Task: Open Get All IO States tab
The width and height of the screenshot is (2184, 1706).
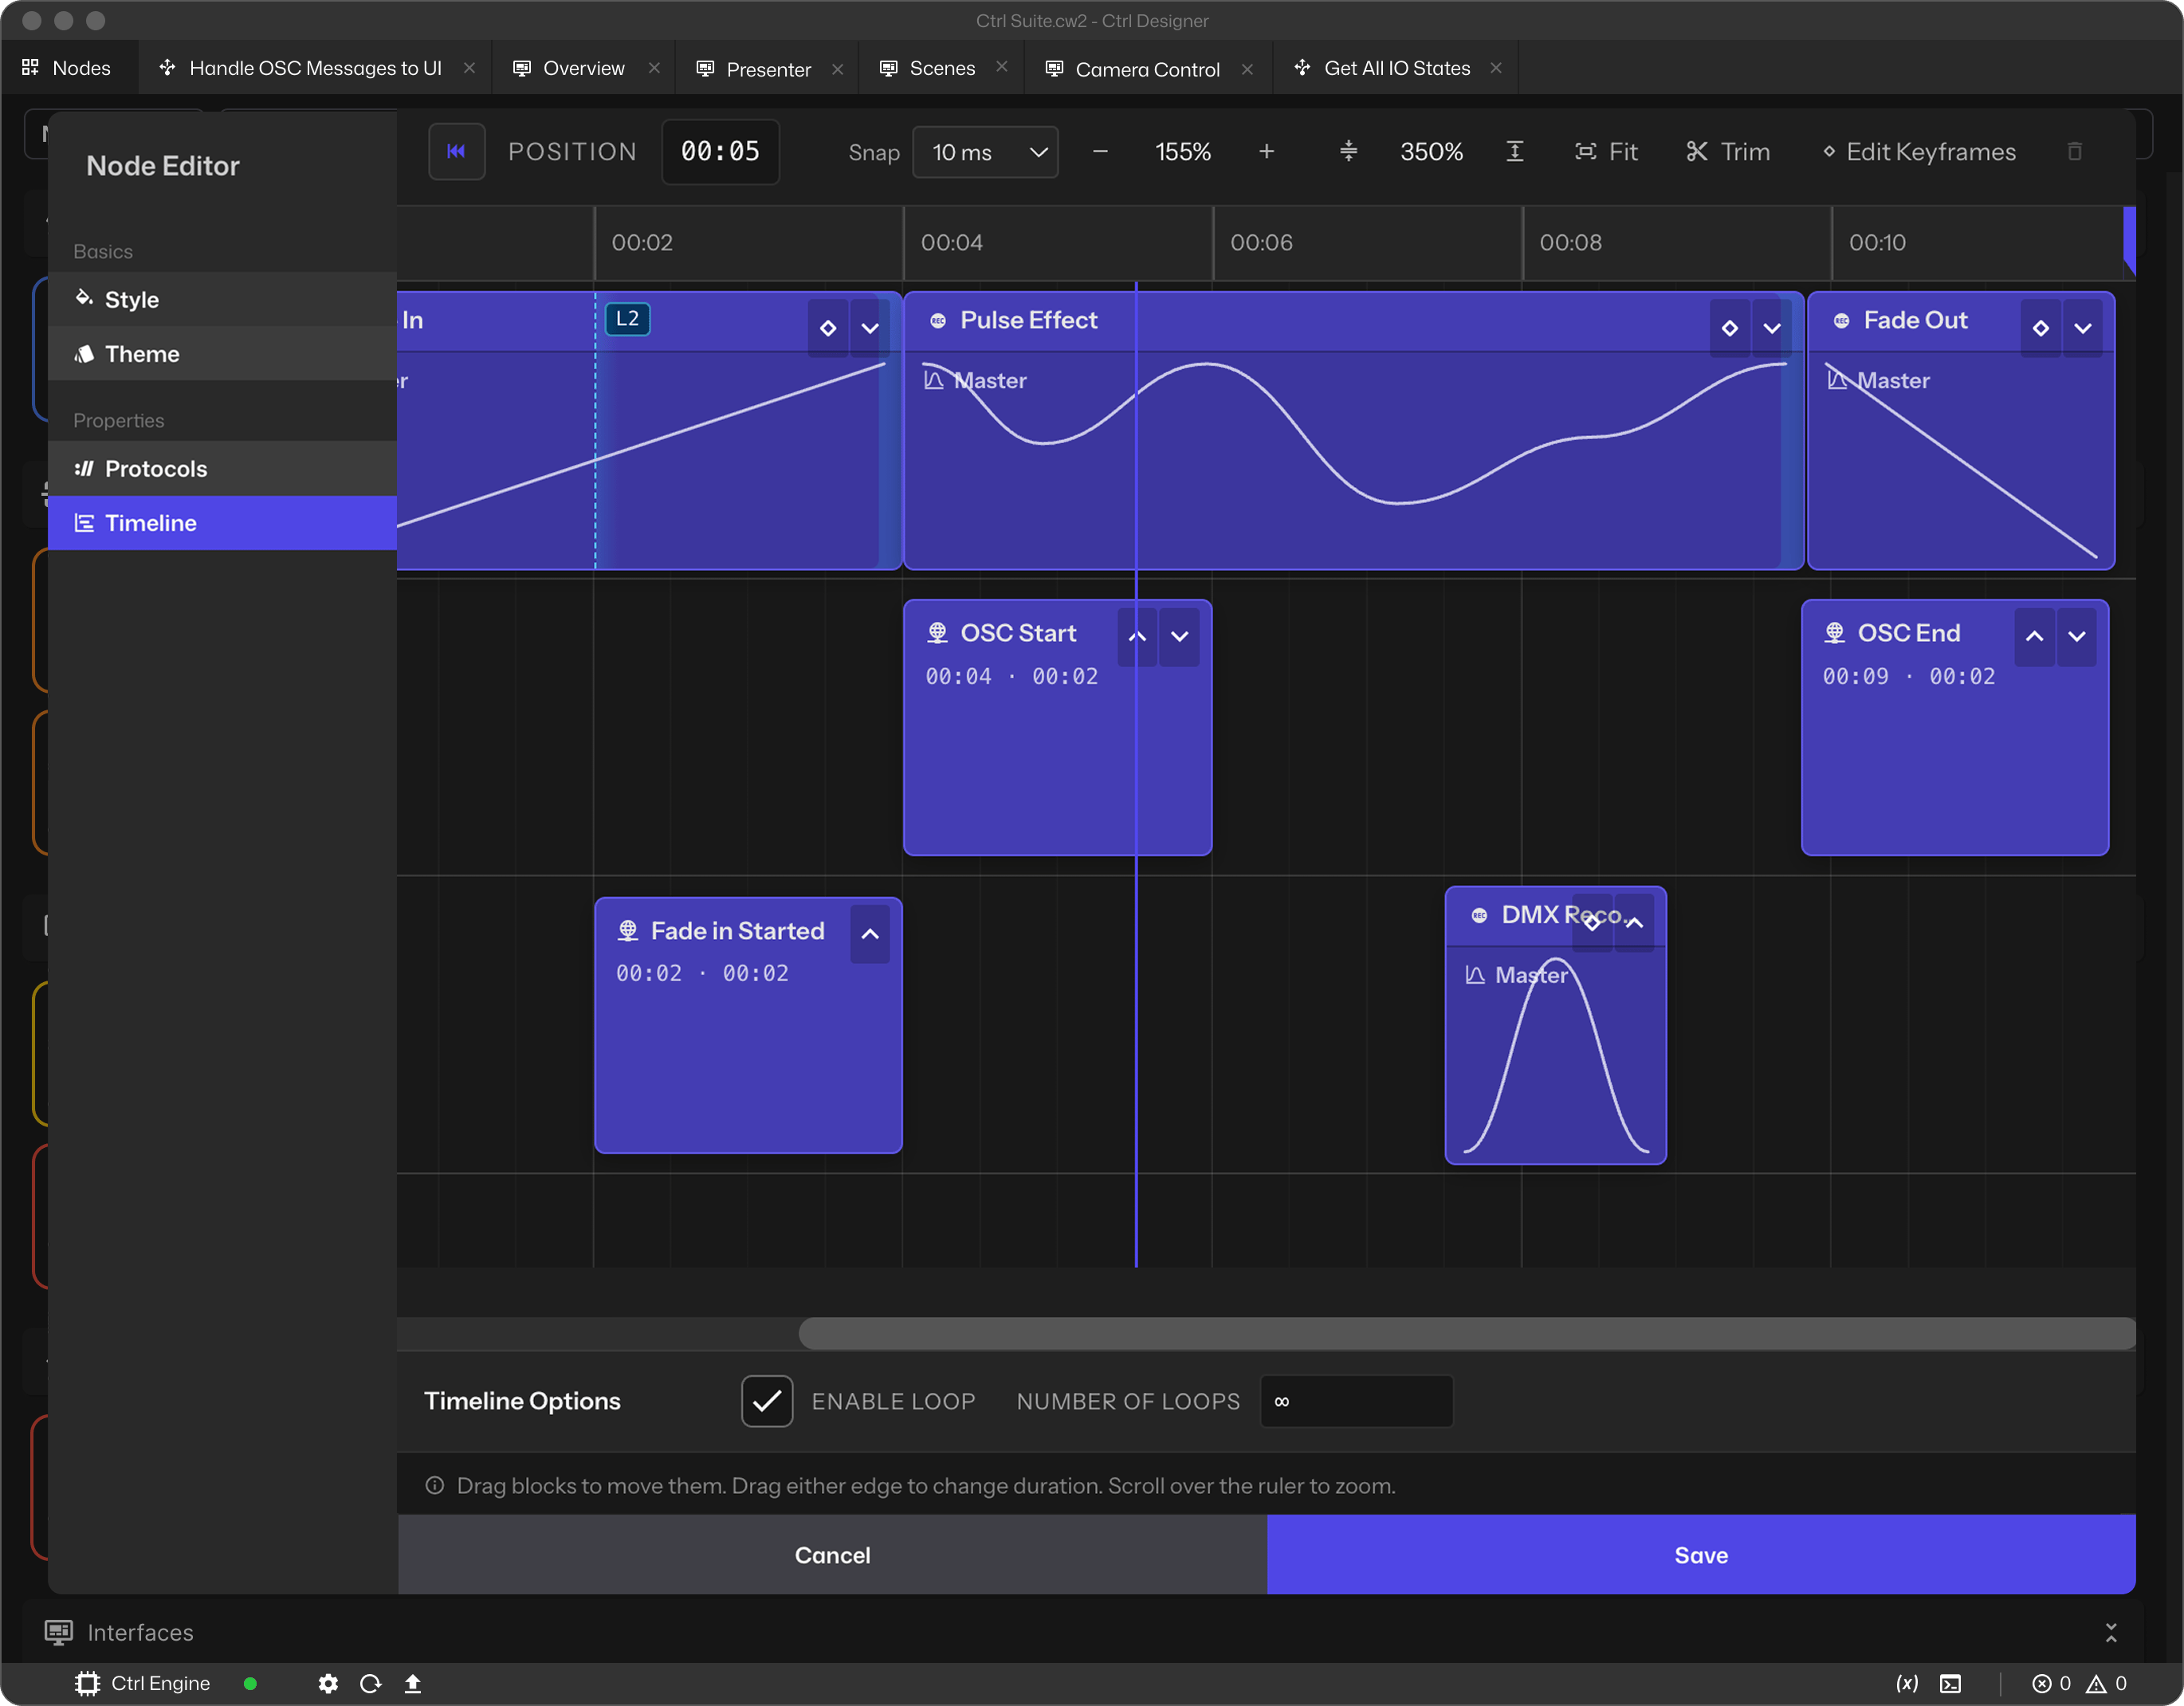Action: pyautogui.click(x=1396, y=68)
